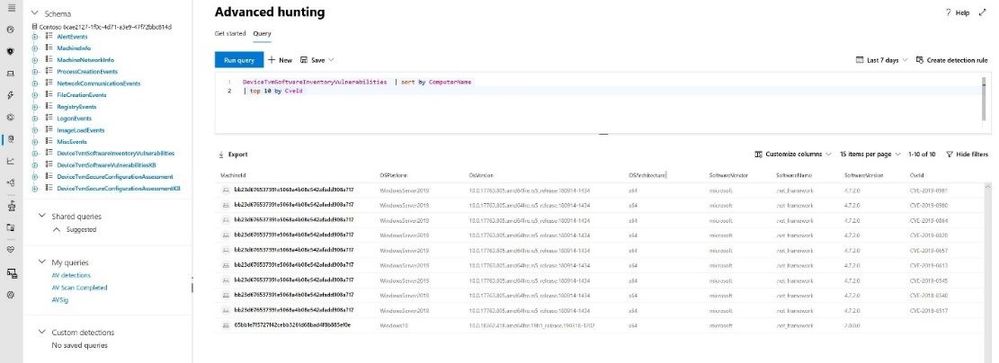Screen dimensions: 999x363
Task: Open the Reports chart icon in sidebar
Action: click(11, 161)
